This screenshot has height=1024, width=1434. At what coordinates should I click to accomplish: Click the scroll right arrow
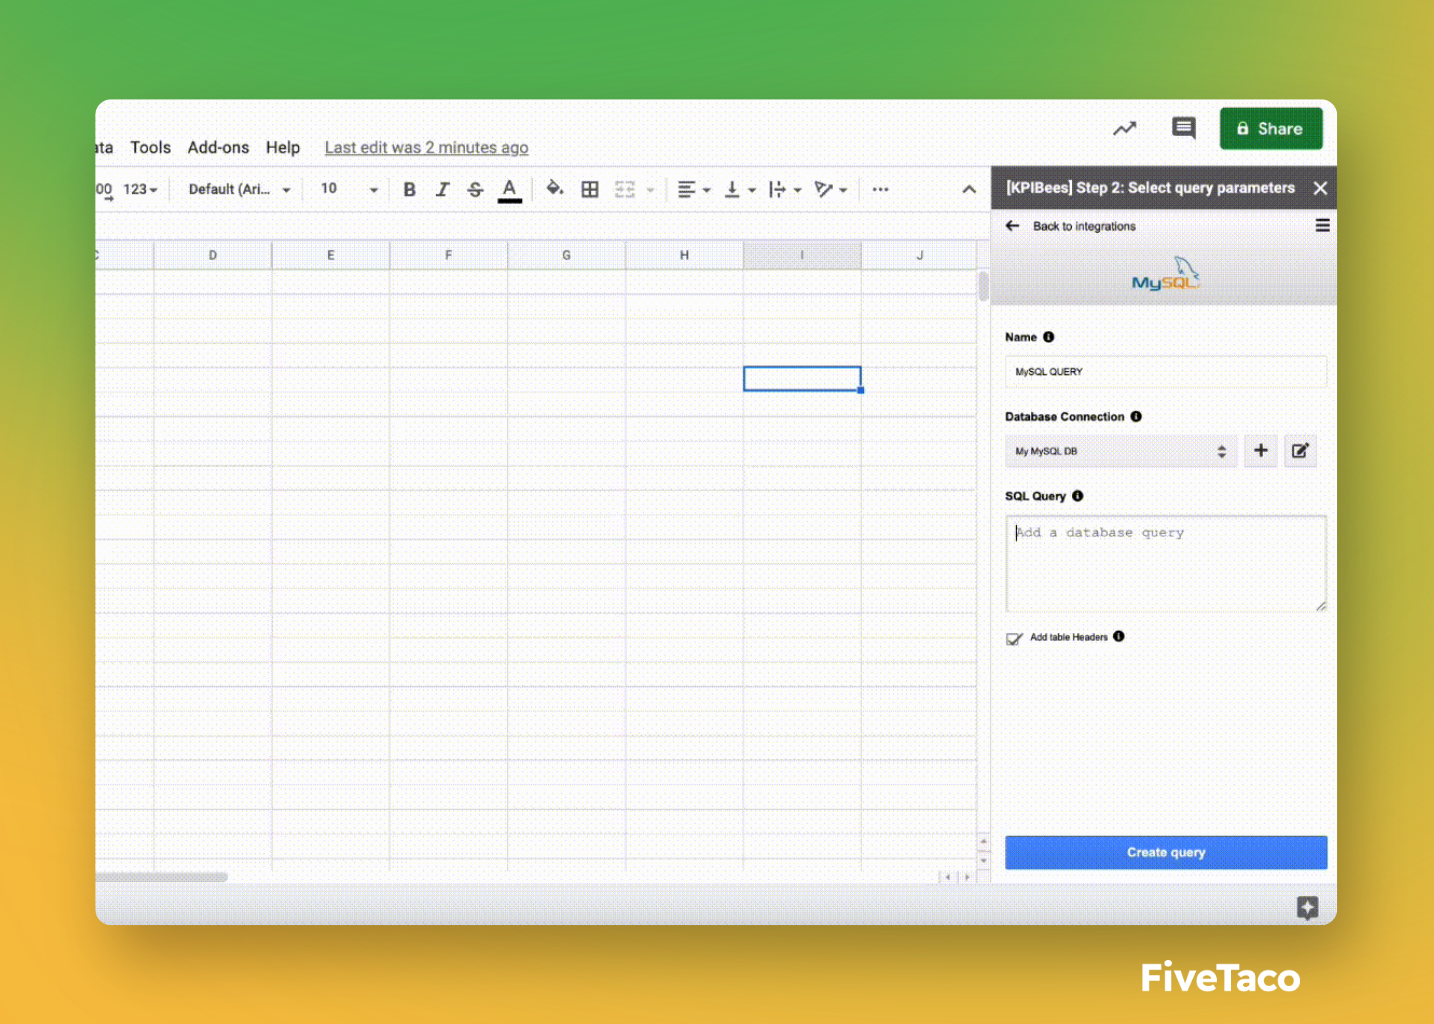click(x=967, y=877)
